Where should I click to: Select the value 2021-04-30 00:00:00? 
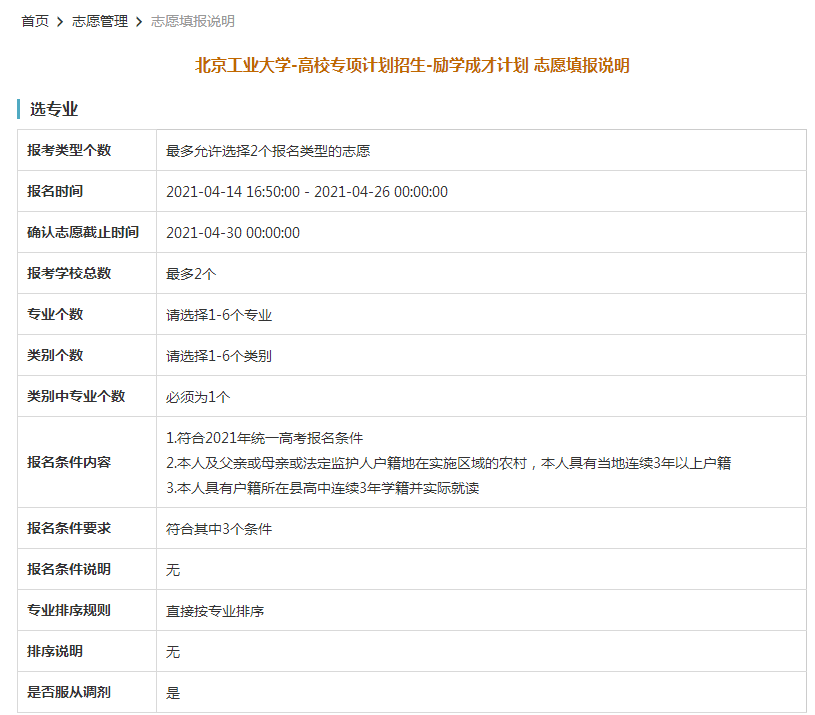233,233
